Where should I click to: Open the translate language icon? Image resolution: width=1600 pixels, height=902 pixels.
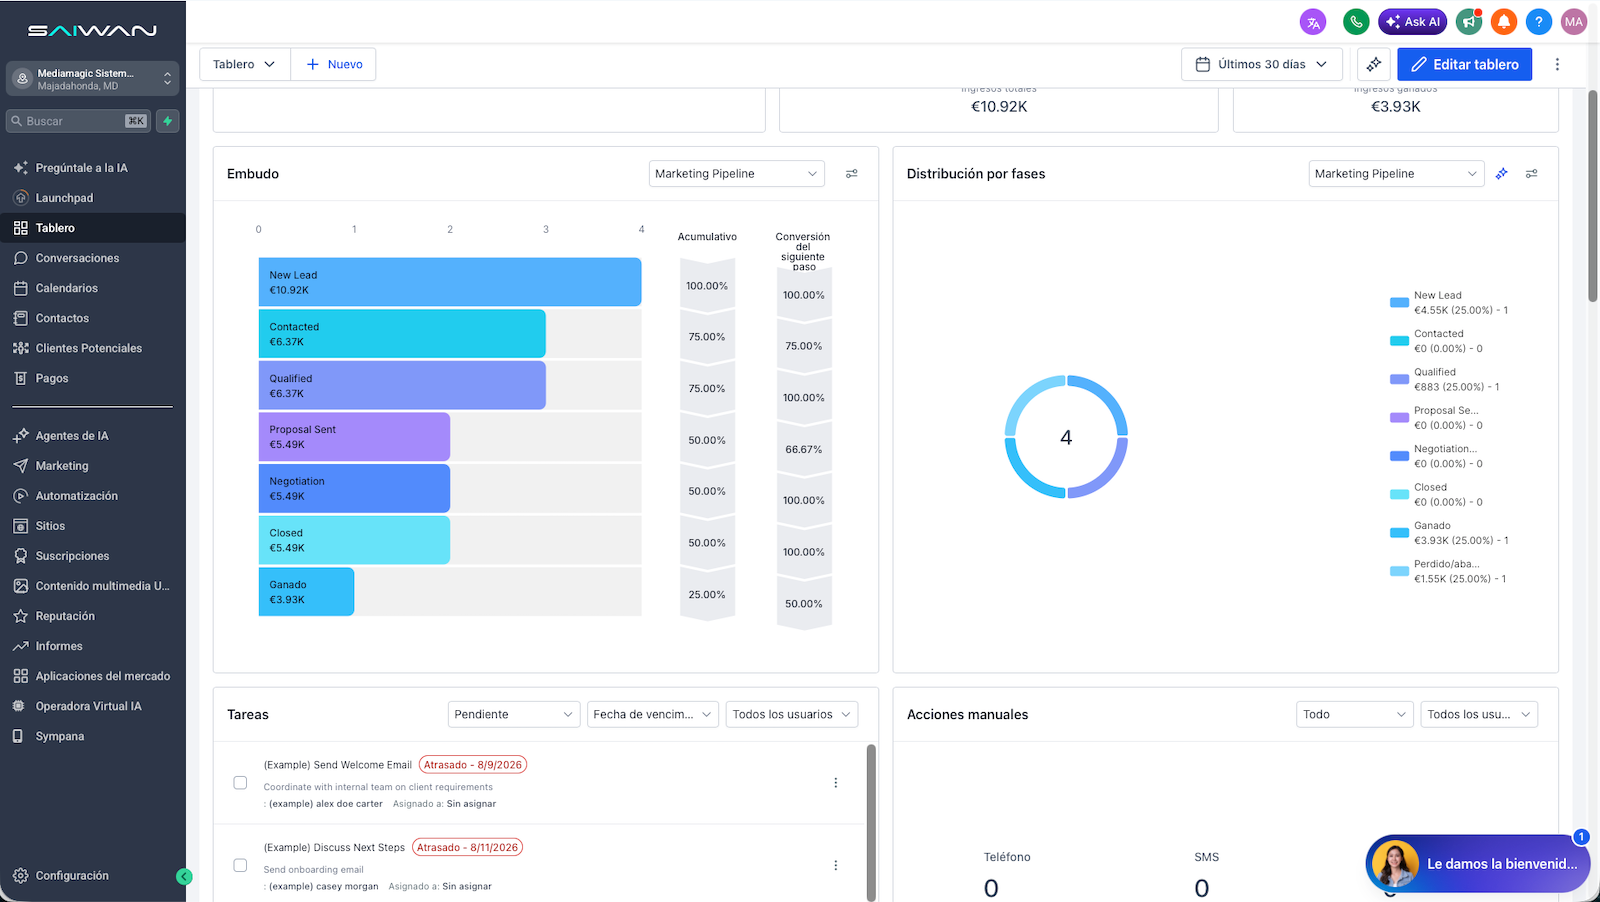pos(1312,22)
